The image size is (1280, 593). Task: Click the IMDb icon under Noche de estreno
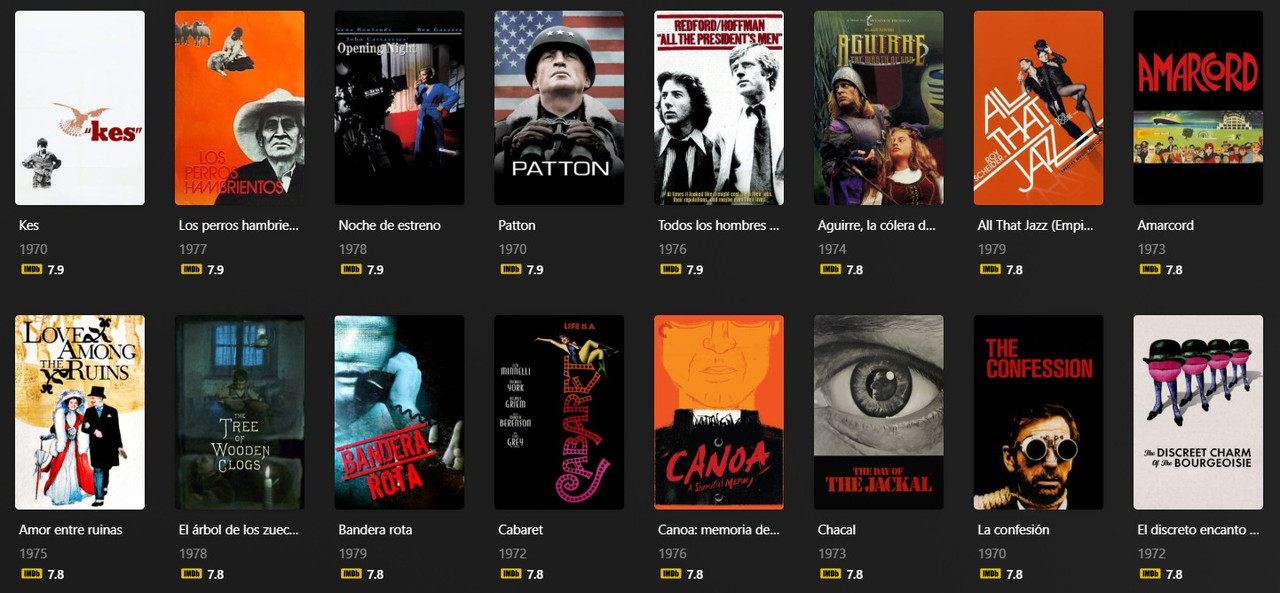pos(350,270)
